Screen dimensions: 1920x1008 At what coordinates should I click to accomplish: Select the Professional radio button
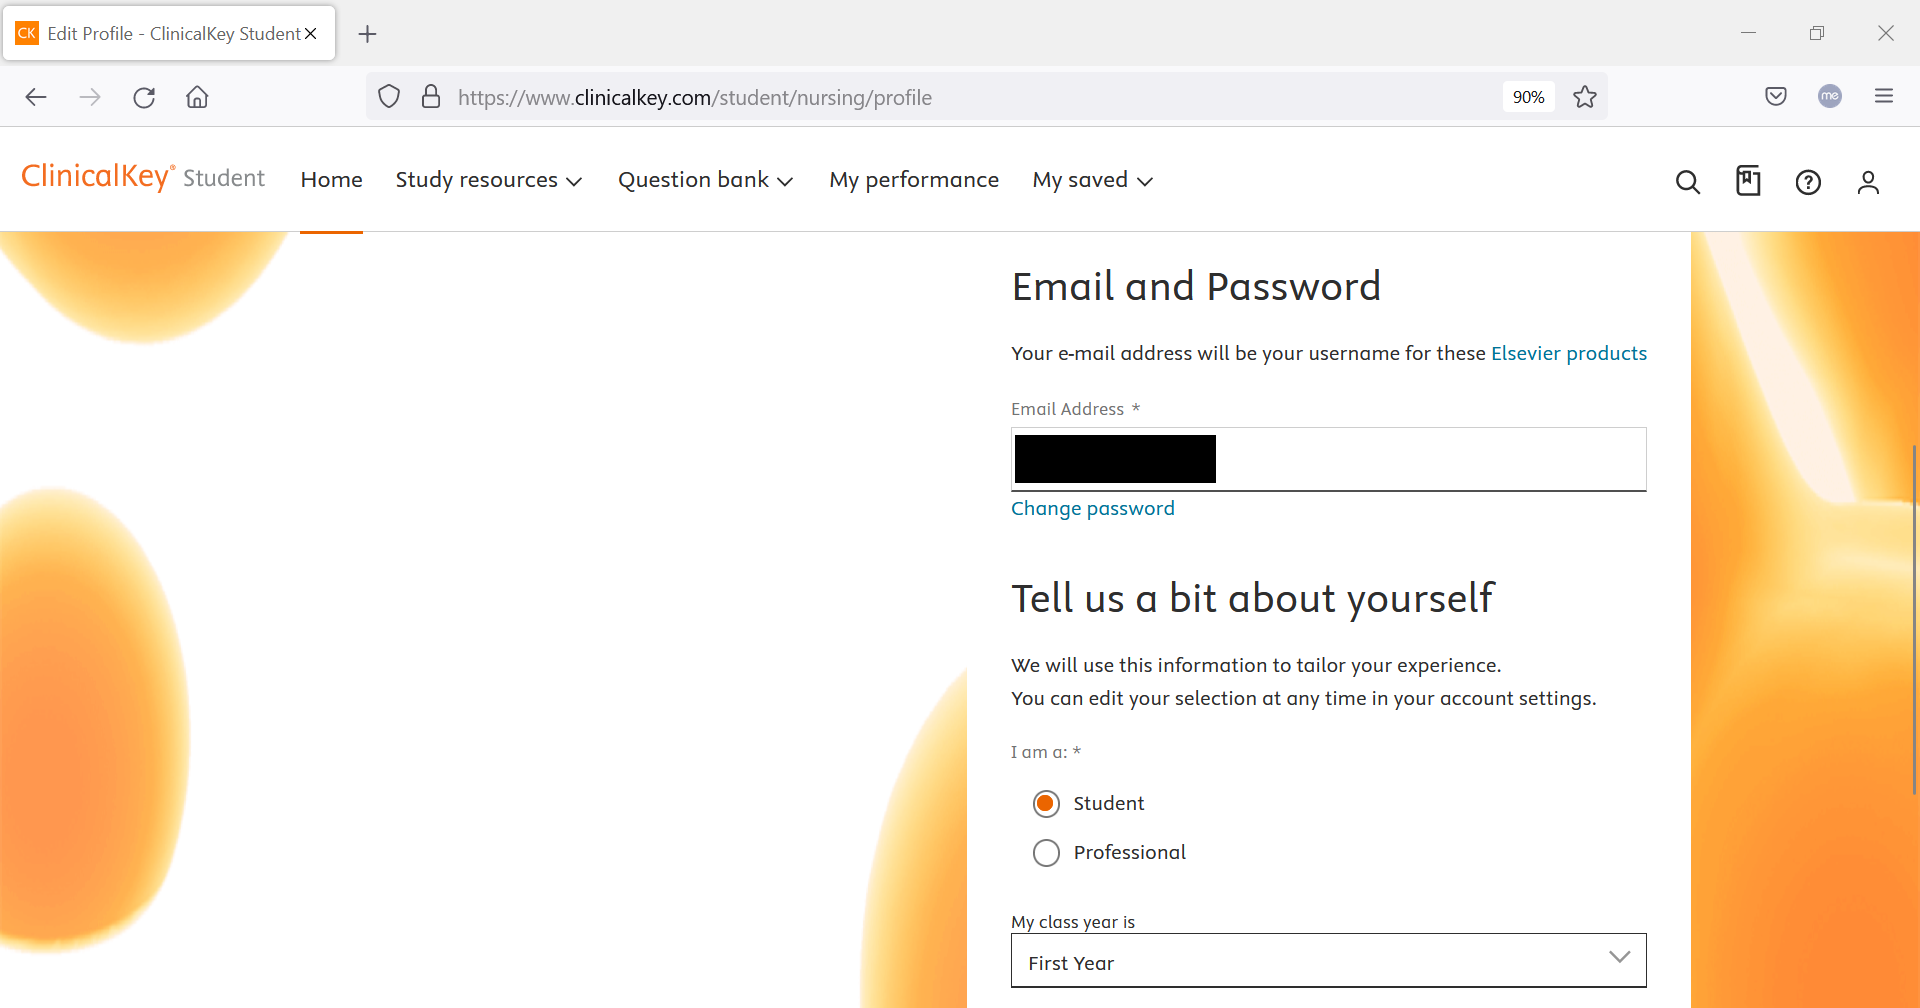tap(1046, 853)
